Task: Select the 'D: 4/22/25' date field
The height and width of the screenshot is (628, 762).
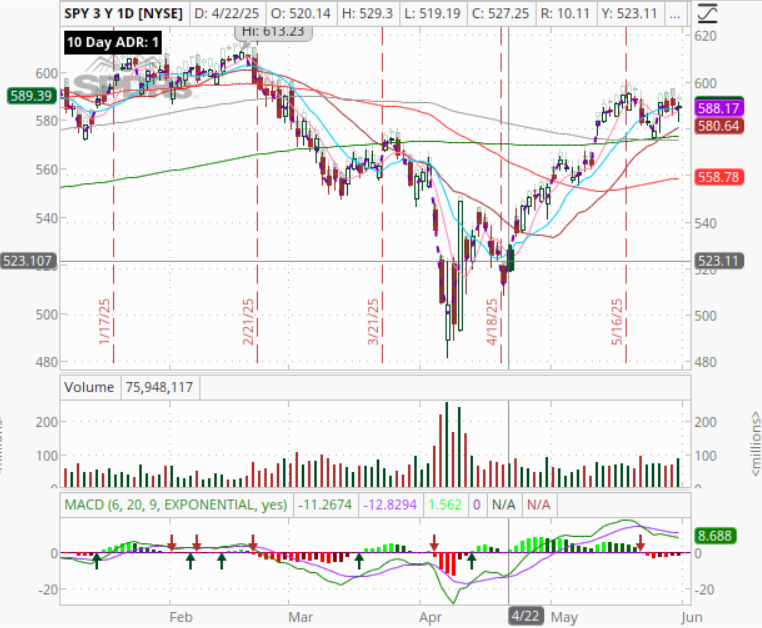Action: 226,14
